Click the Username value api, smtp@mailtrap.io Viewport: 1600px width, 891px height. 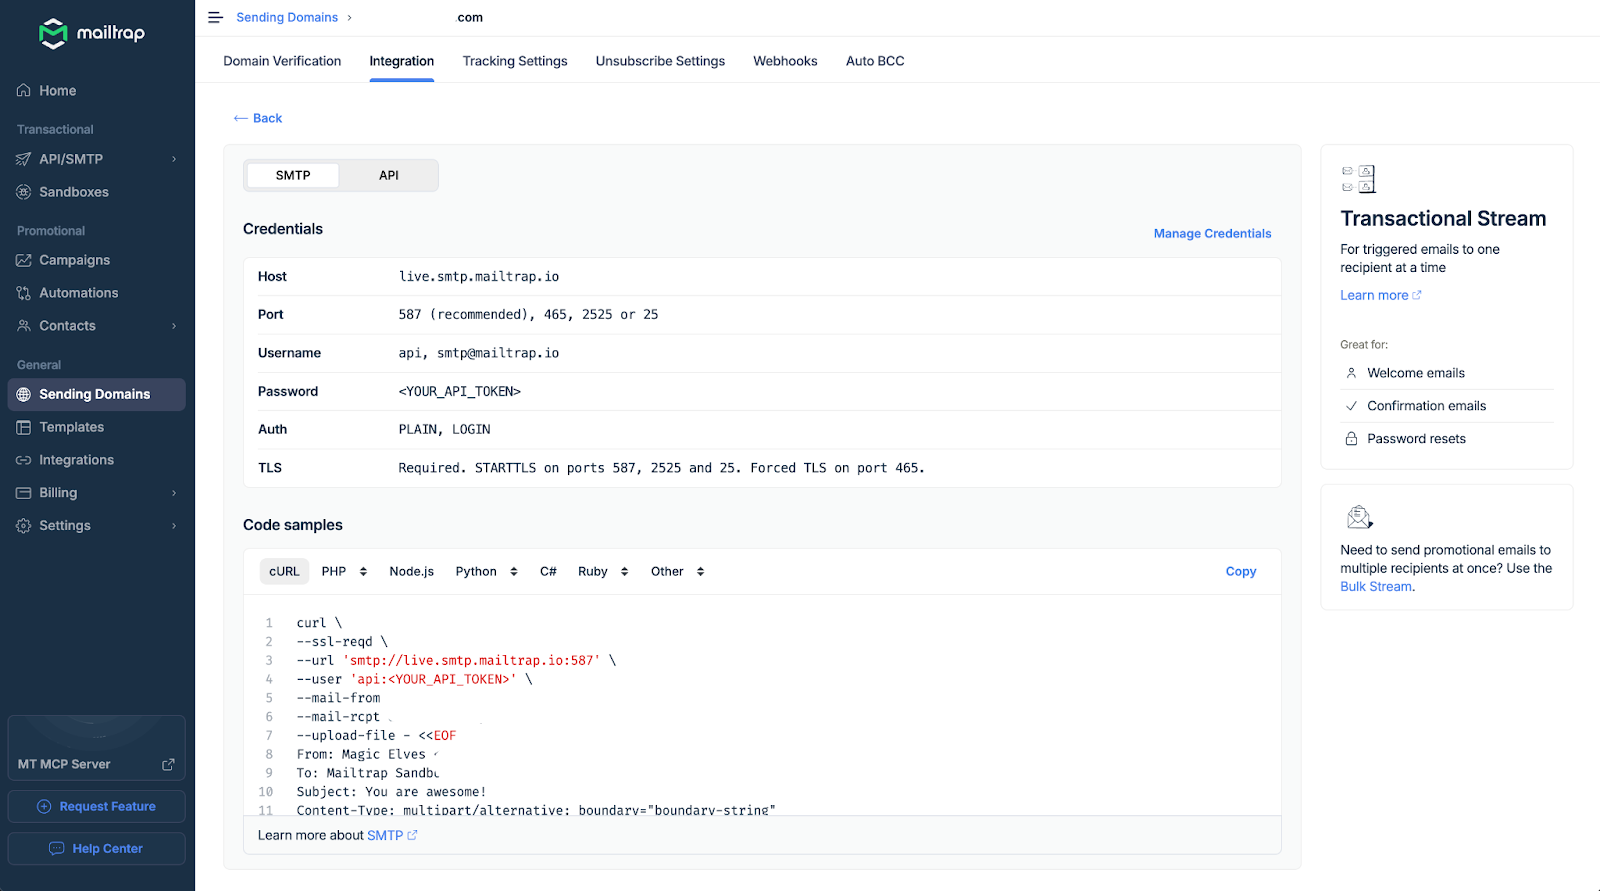[479, 353]
